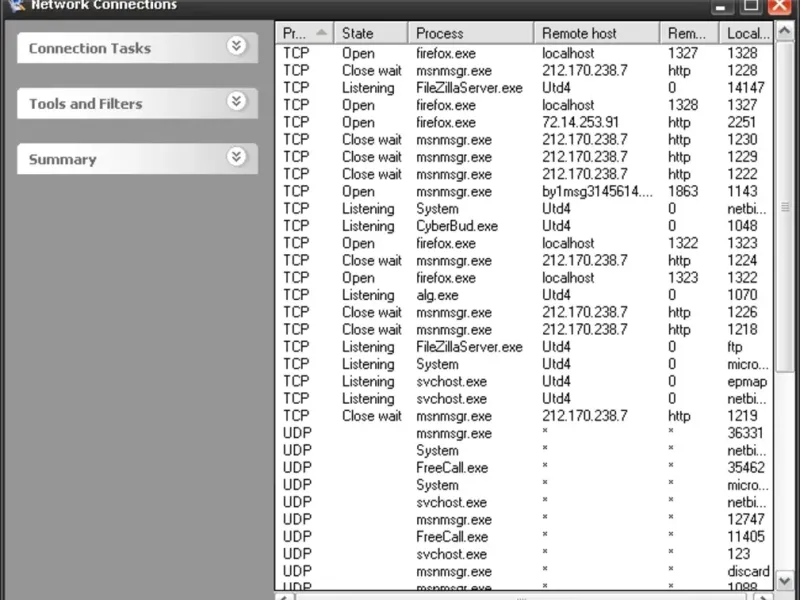The width and height of the screenshot is (800, 600).
Task: Select msnmsgr.exe row with remote by1msg3145614
Action: tap(524, 191)
